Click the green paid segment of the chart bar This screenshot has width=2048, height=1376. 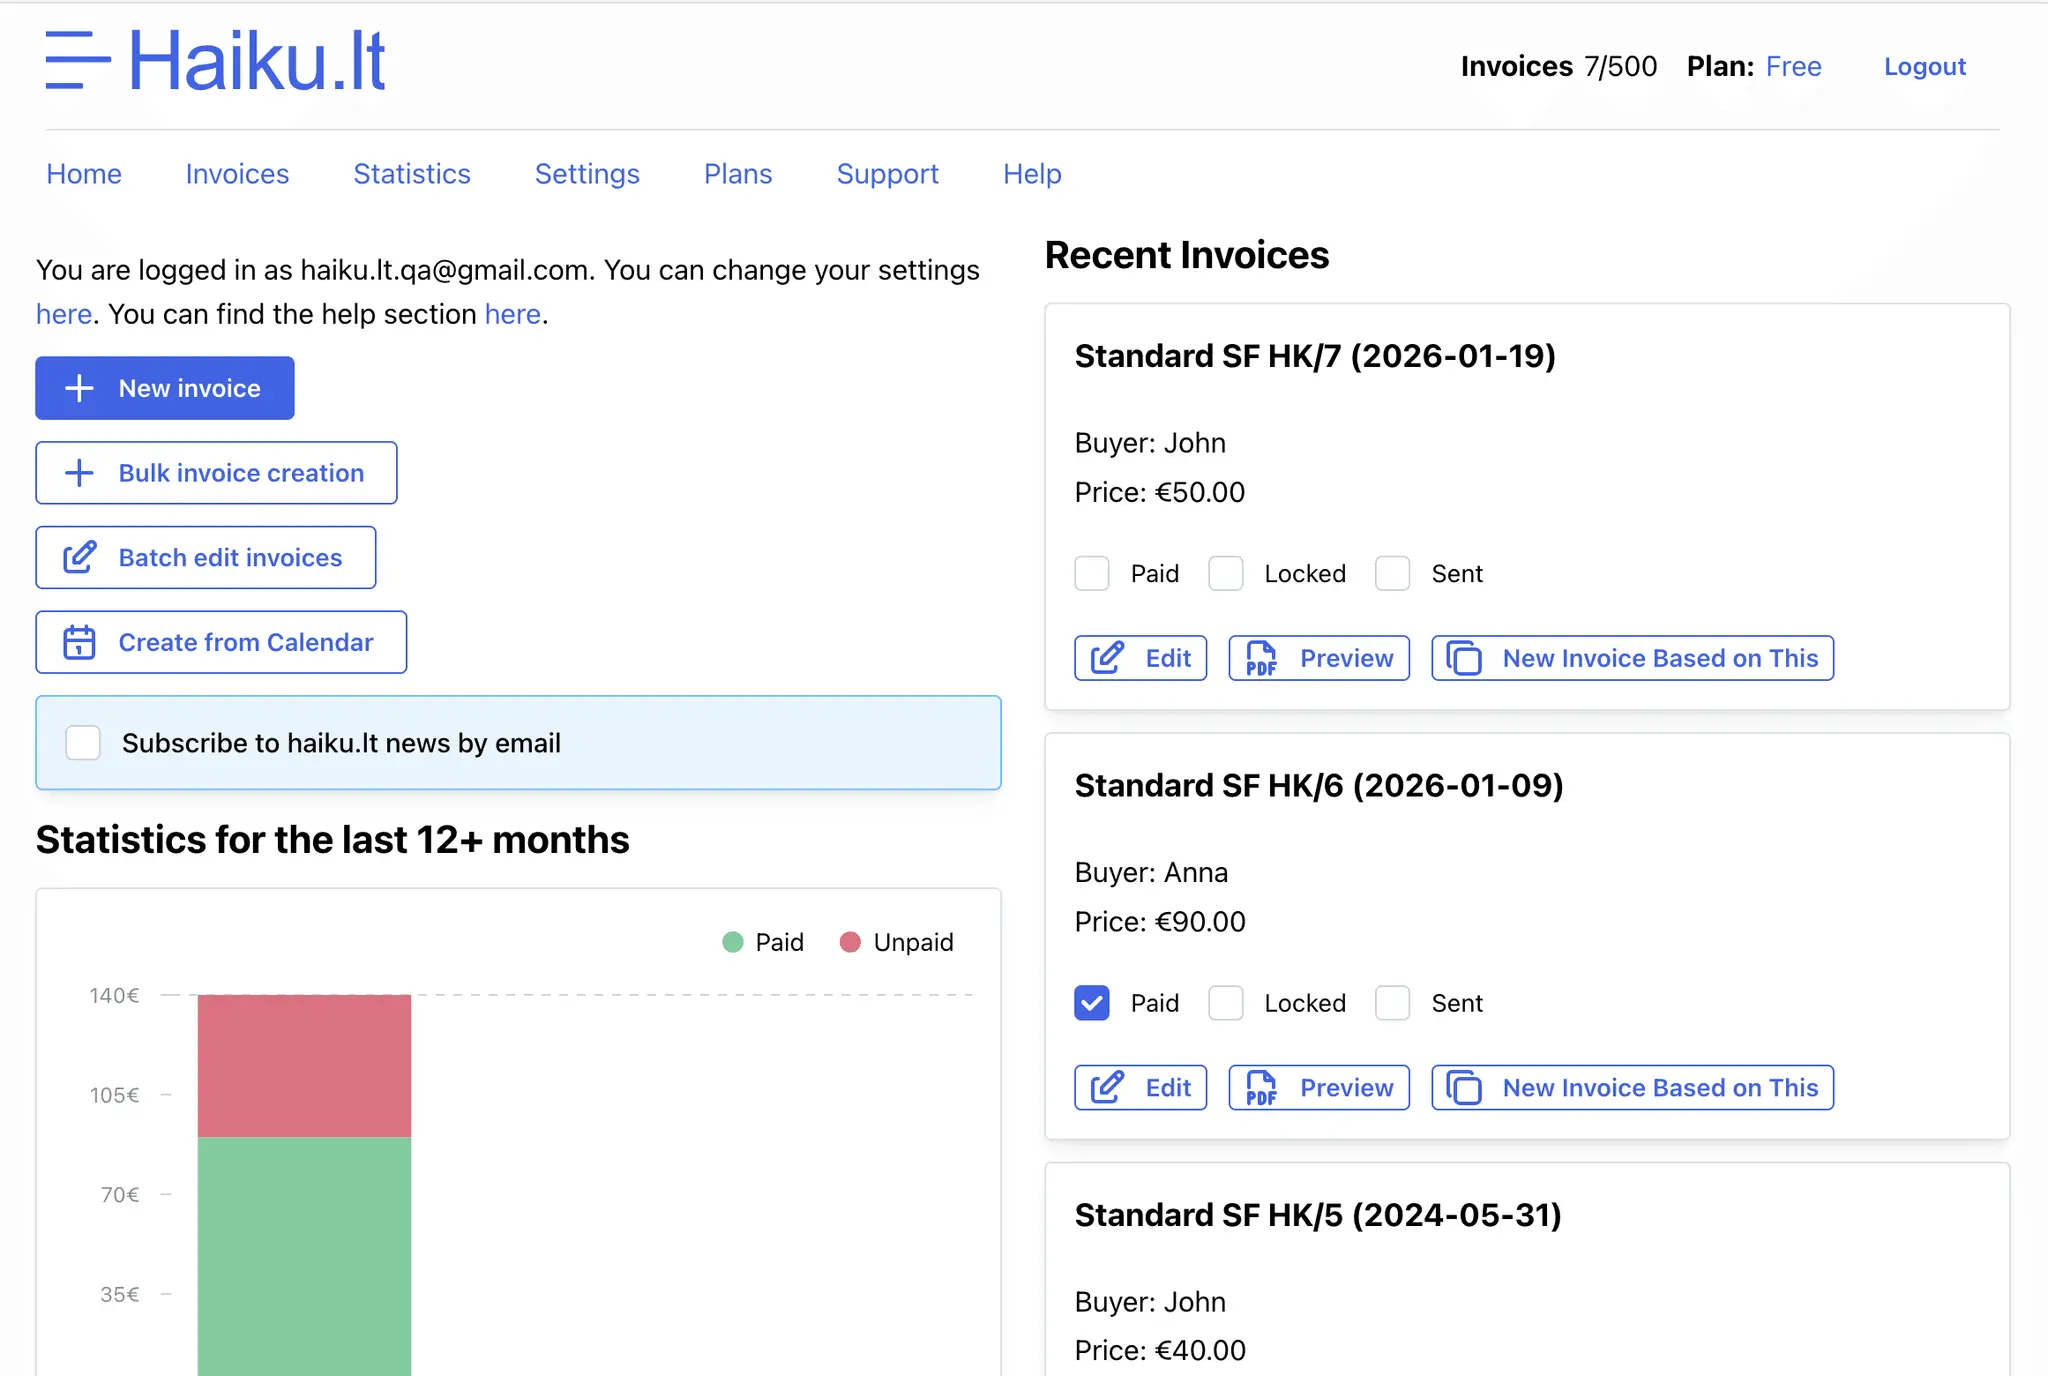[304, 1256]
